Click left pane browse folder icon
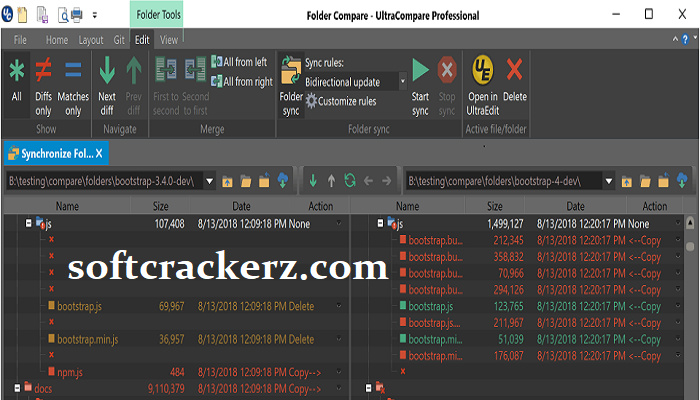The image size is (700, 400). pos(246,181)
